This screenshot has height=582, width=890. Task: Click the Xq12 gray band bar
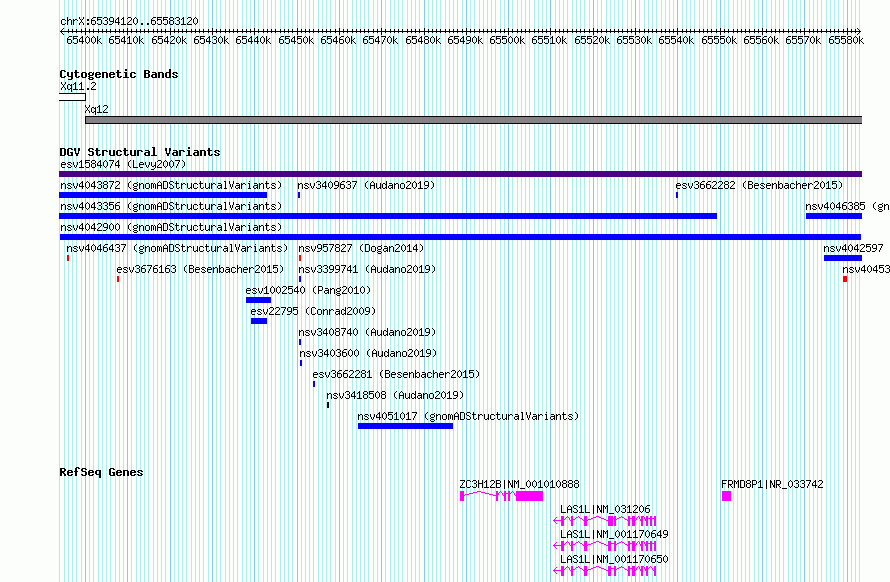pyautogui.click(x=473, y=120)
